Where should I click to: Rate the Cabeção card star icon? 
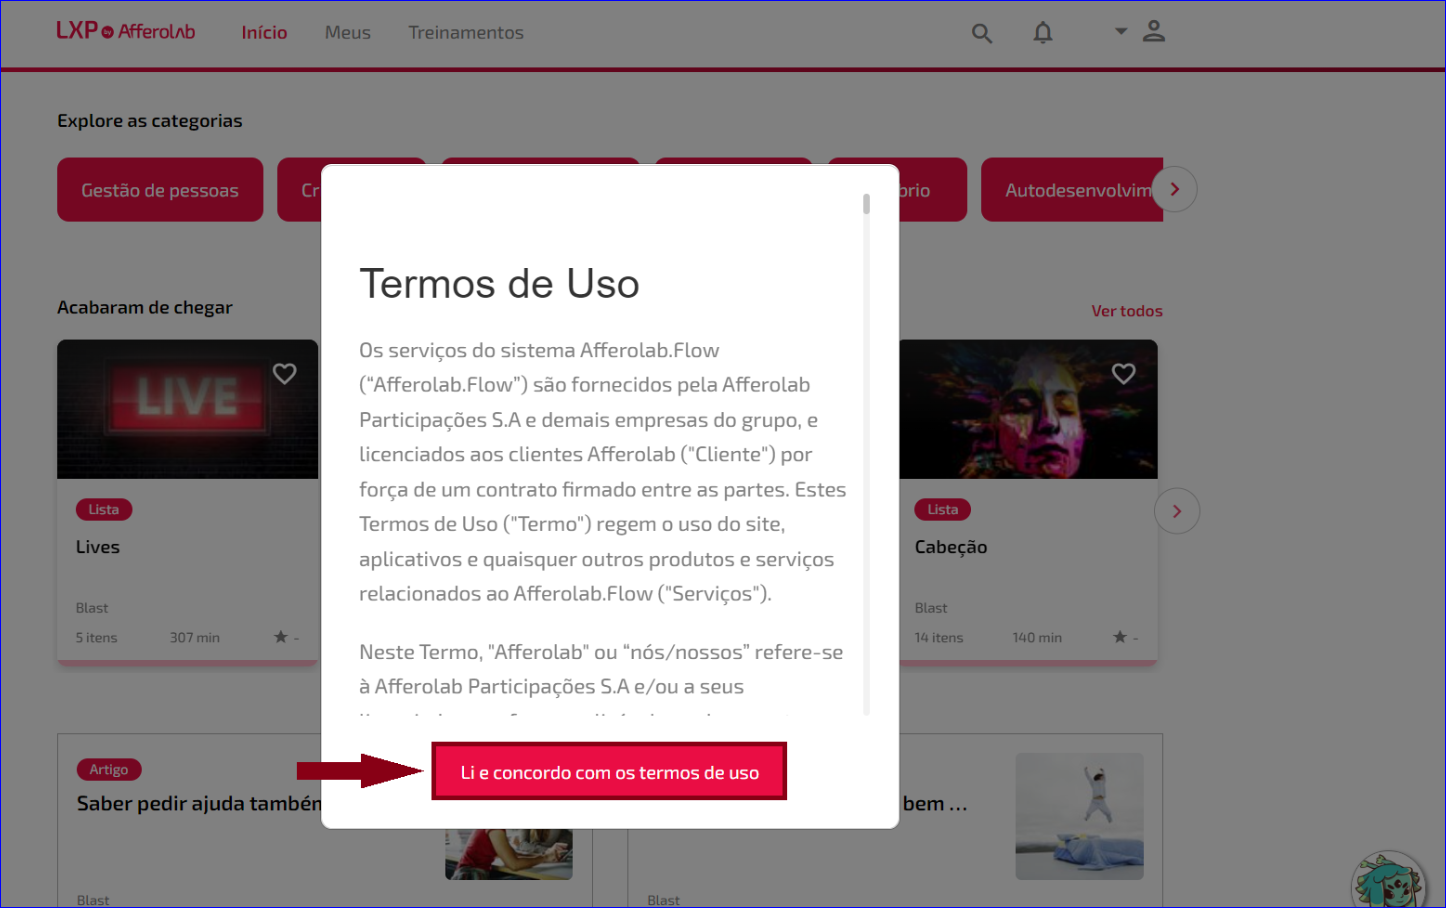[1119, 637]
